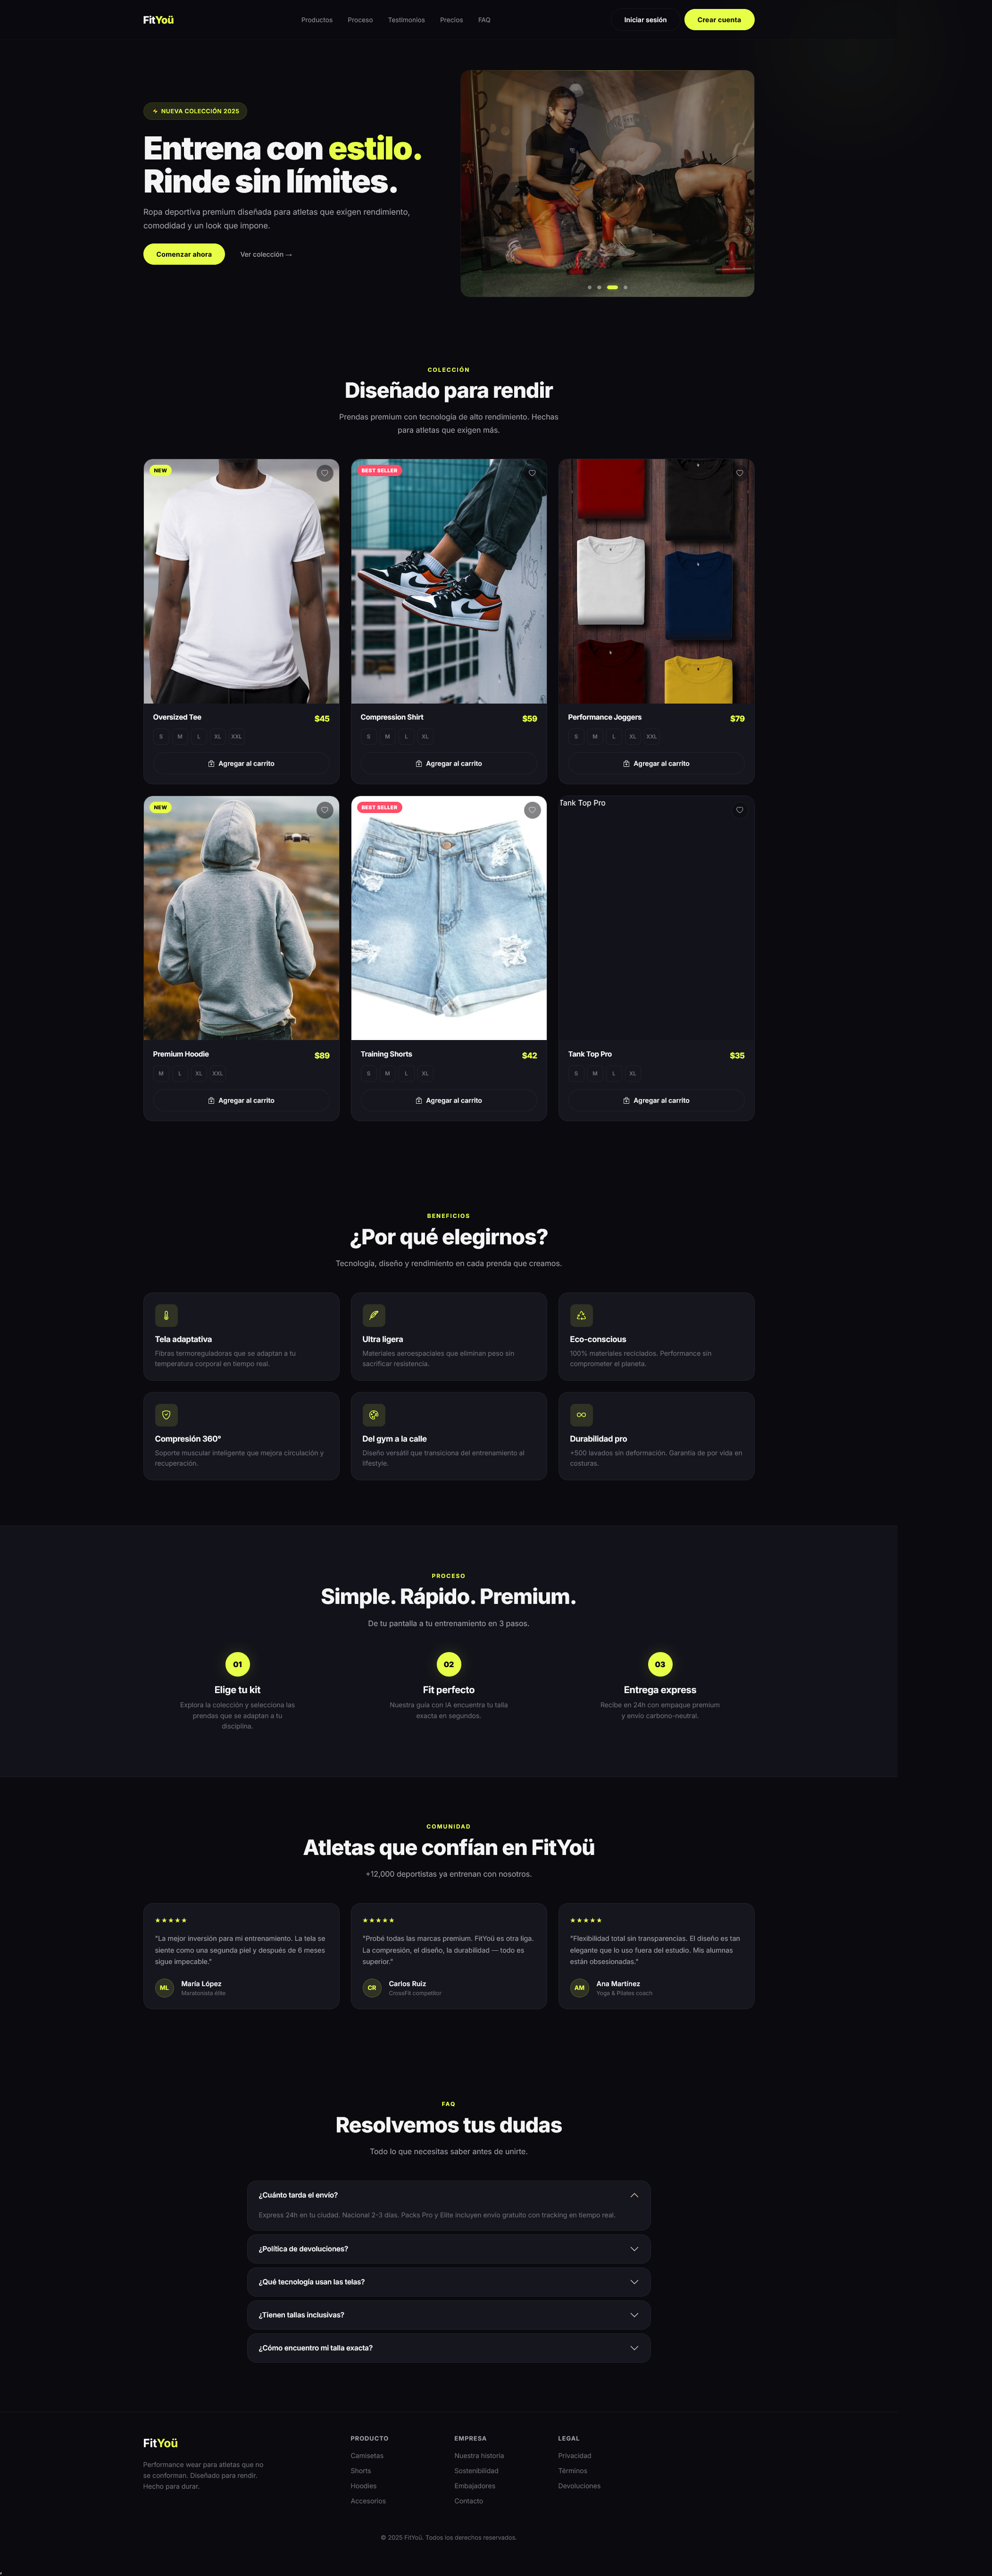Expand ¿Qué tecnología usan las telas?
Screen dimensions: 992x2576
point(449,2282)
